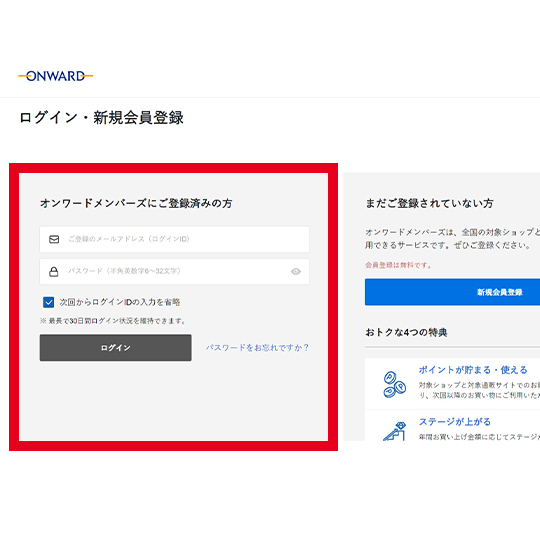Click the おトクな4つの特典 section heading
Screen dimensions: 540x540
406,332
